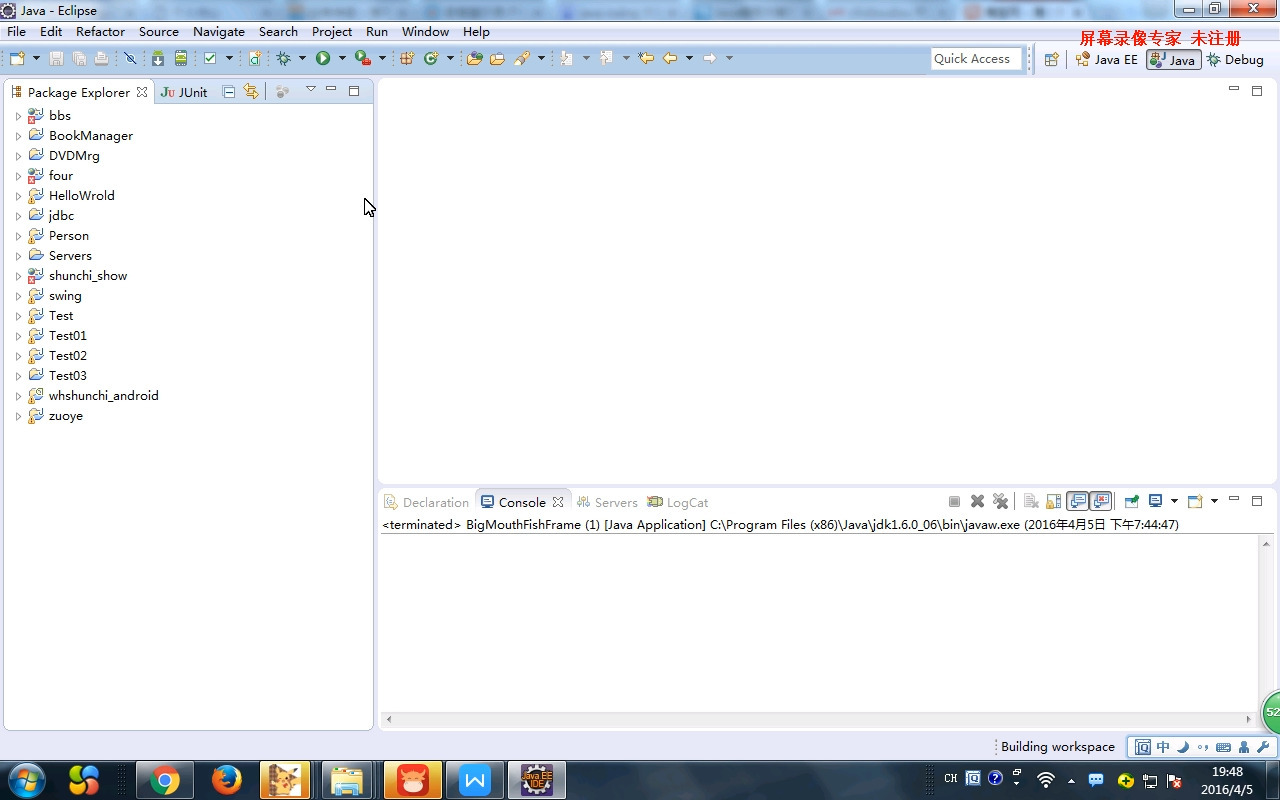Toggle Show Console on Standard Error change
This screenshot has width=1280, height=800.
[x=1101, y=502]
